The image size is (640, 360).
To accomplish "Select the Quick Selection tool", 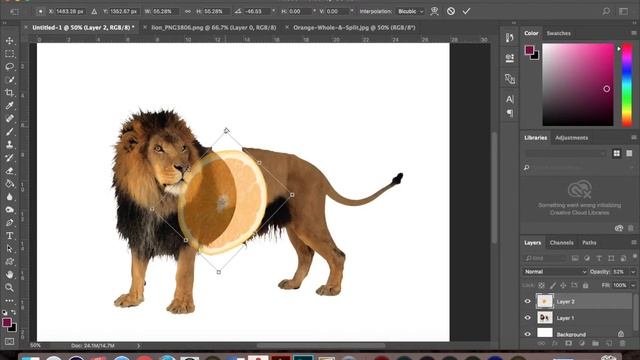I will click(9, 80).
